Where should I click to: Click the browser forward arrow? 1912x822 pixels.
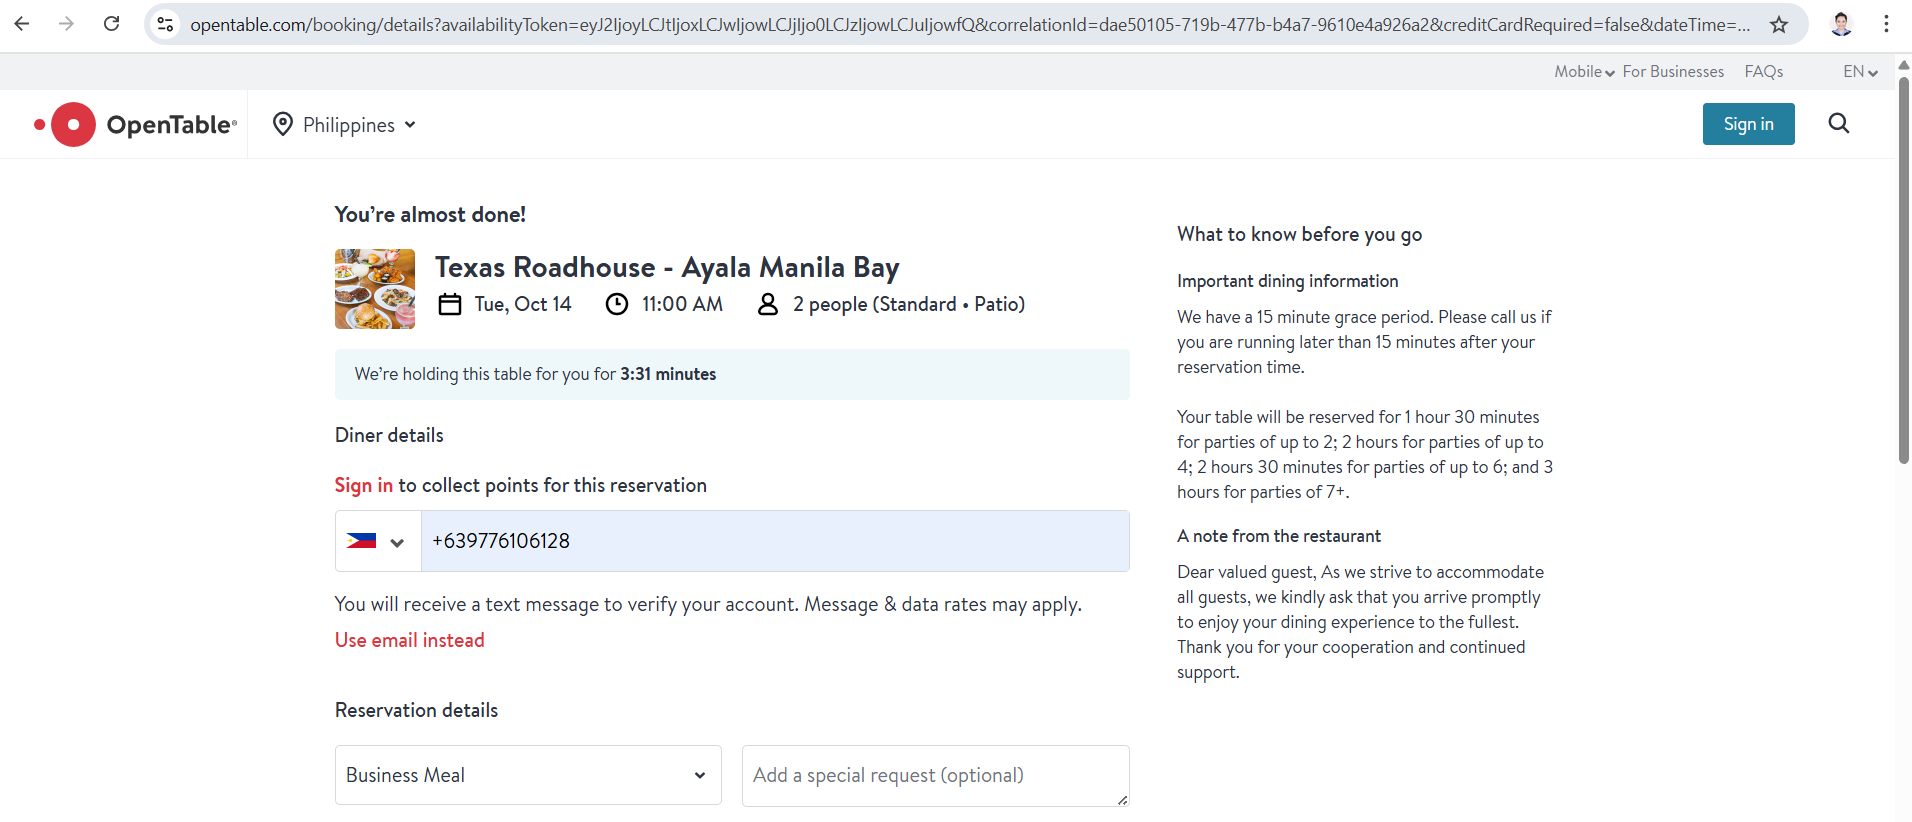point(66,24)
